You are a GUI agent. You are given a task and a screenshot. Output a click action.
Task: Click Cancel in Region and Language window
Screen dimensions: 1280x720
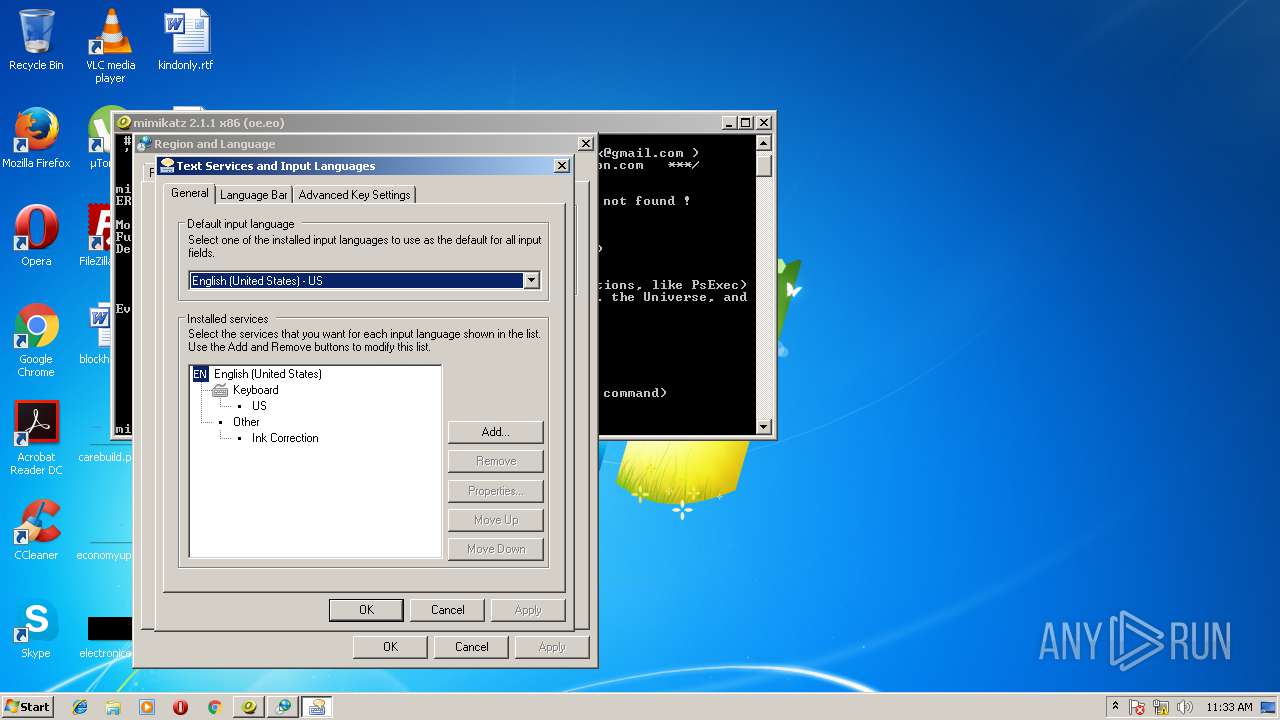pyautogui.click(x=472, y=647)
